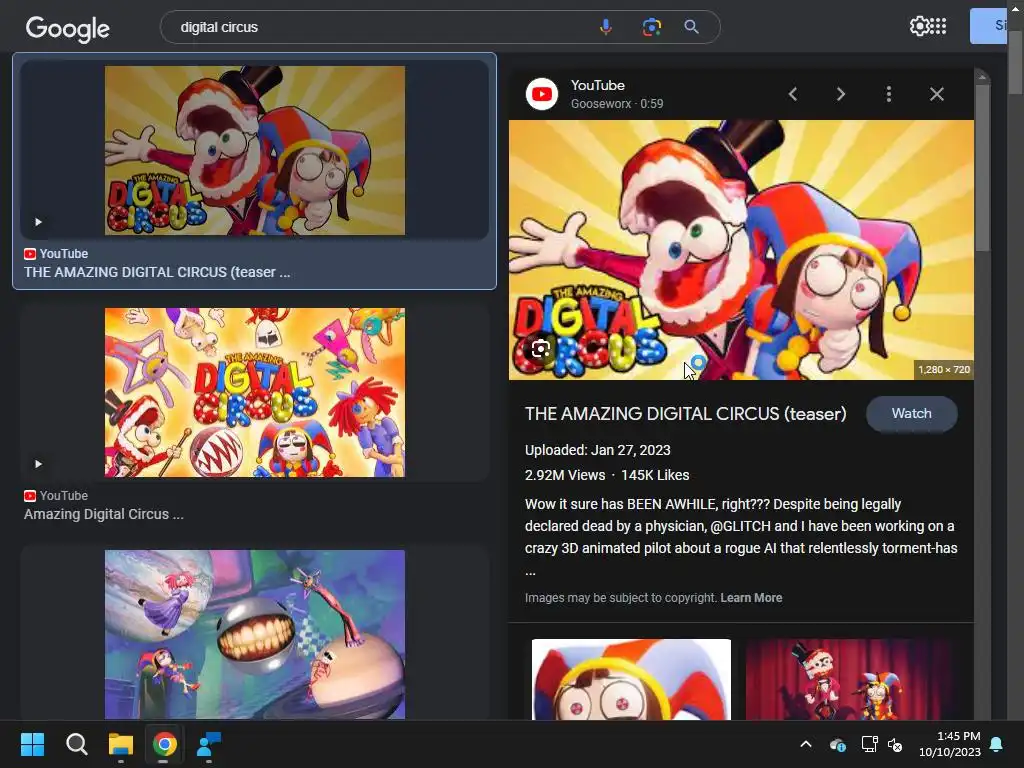Select second result Amazing Digital Circus thumbnail
Viewport: 1024px width, 768px height.
[255, 392]
